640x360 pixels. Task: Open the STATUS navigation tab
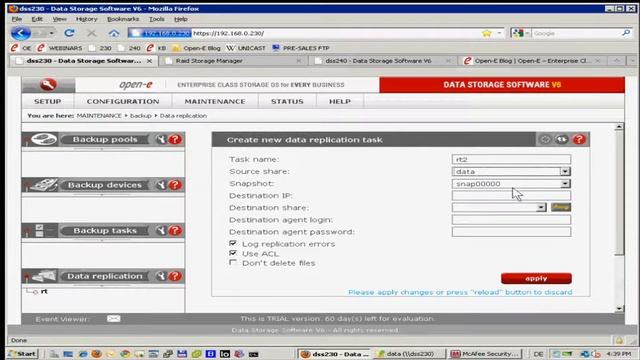[x=287, y=101]
